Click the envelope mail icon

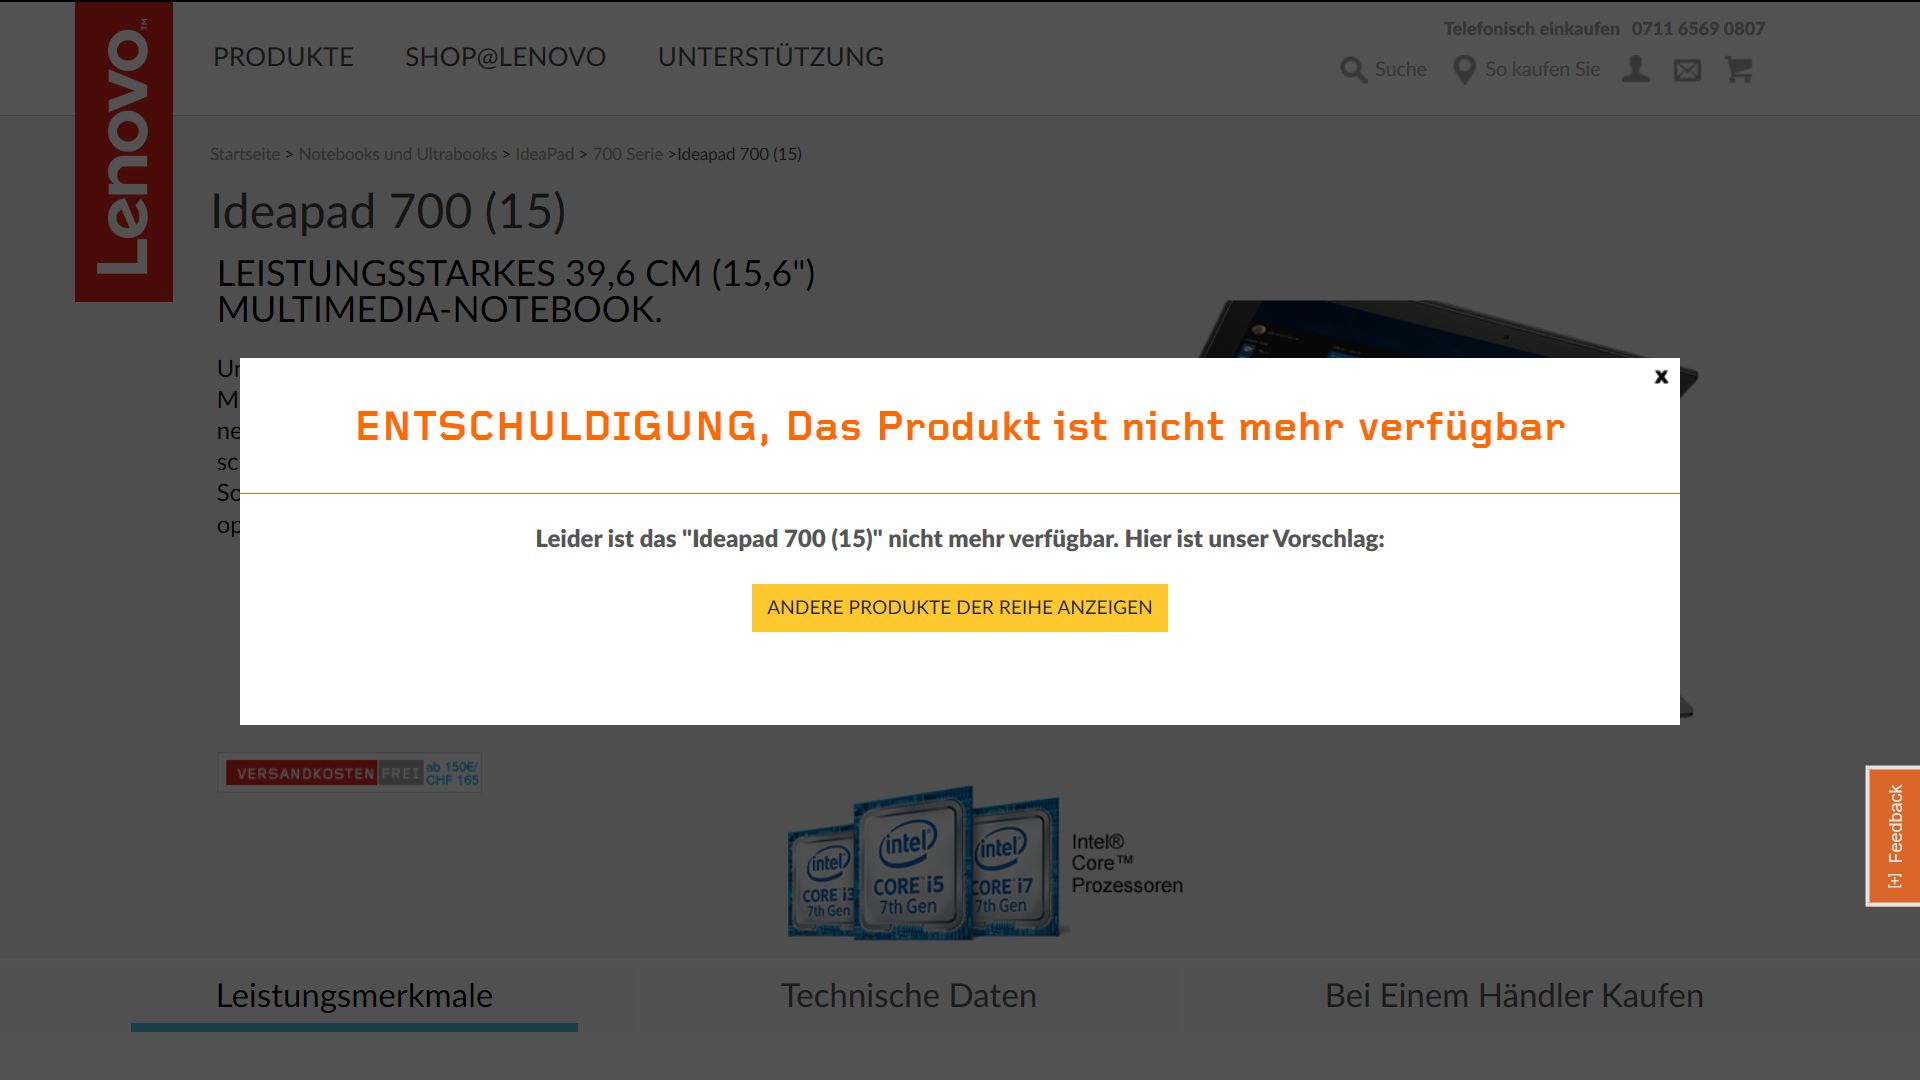pyautogui.click(x=1687, y=70)
